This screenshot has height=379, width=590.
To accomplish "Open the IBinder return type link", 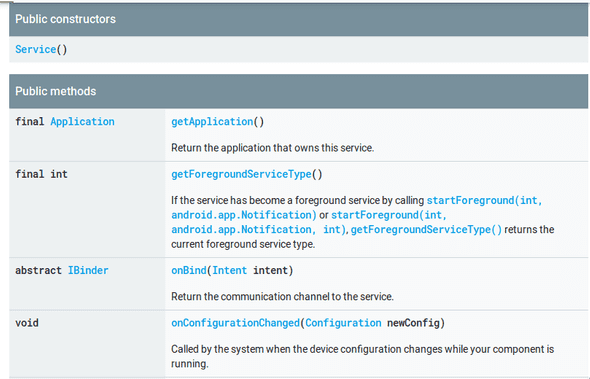I will (88, 270).
